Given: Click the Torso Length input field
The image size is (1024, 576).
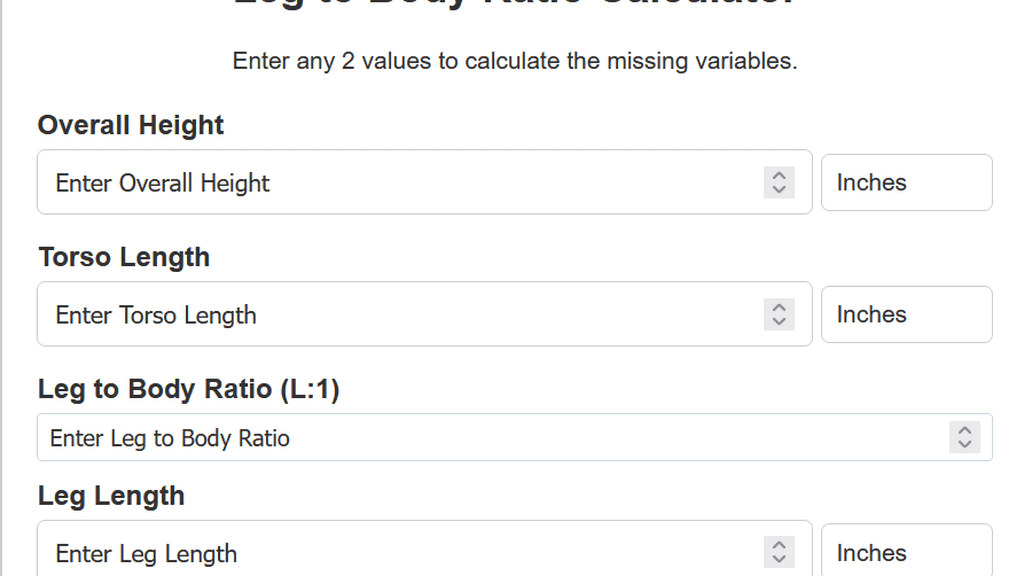Looking at the screenshot, I should [400, 314].
